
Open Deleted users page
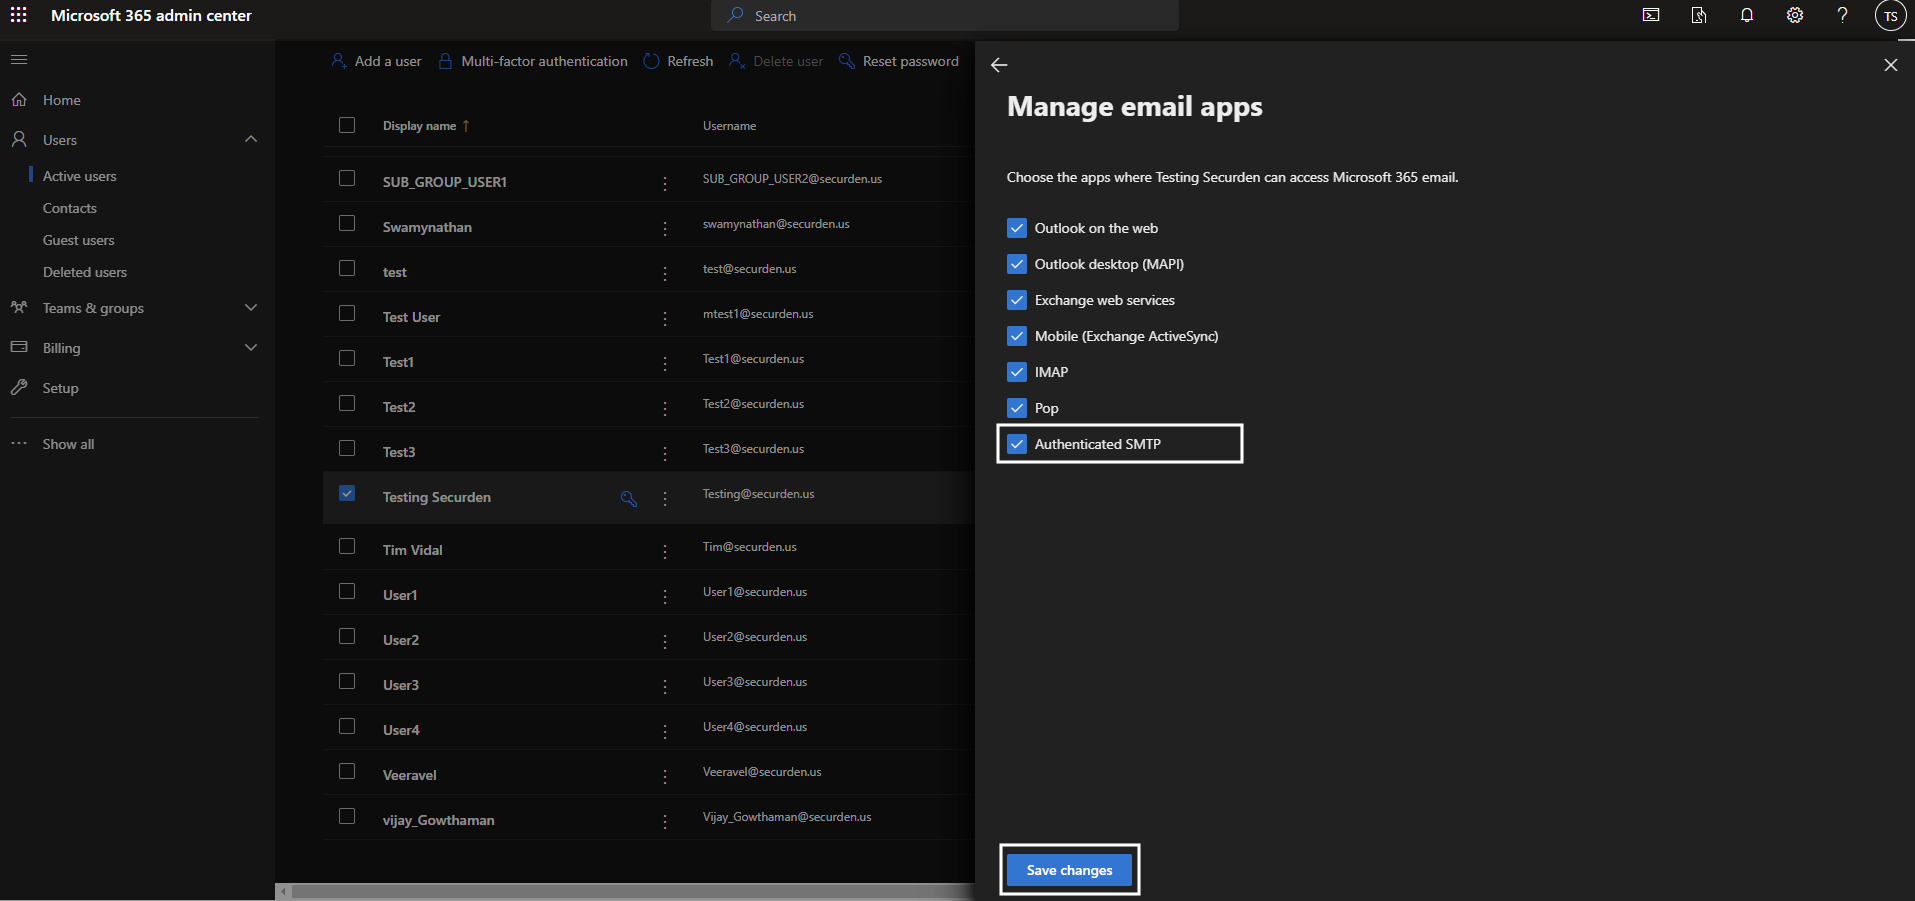click(x=85, y=272)
